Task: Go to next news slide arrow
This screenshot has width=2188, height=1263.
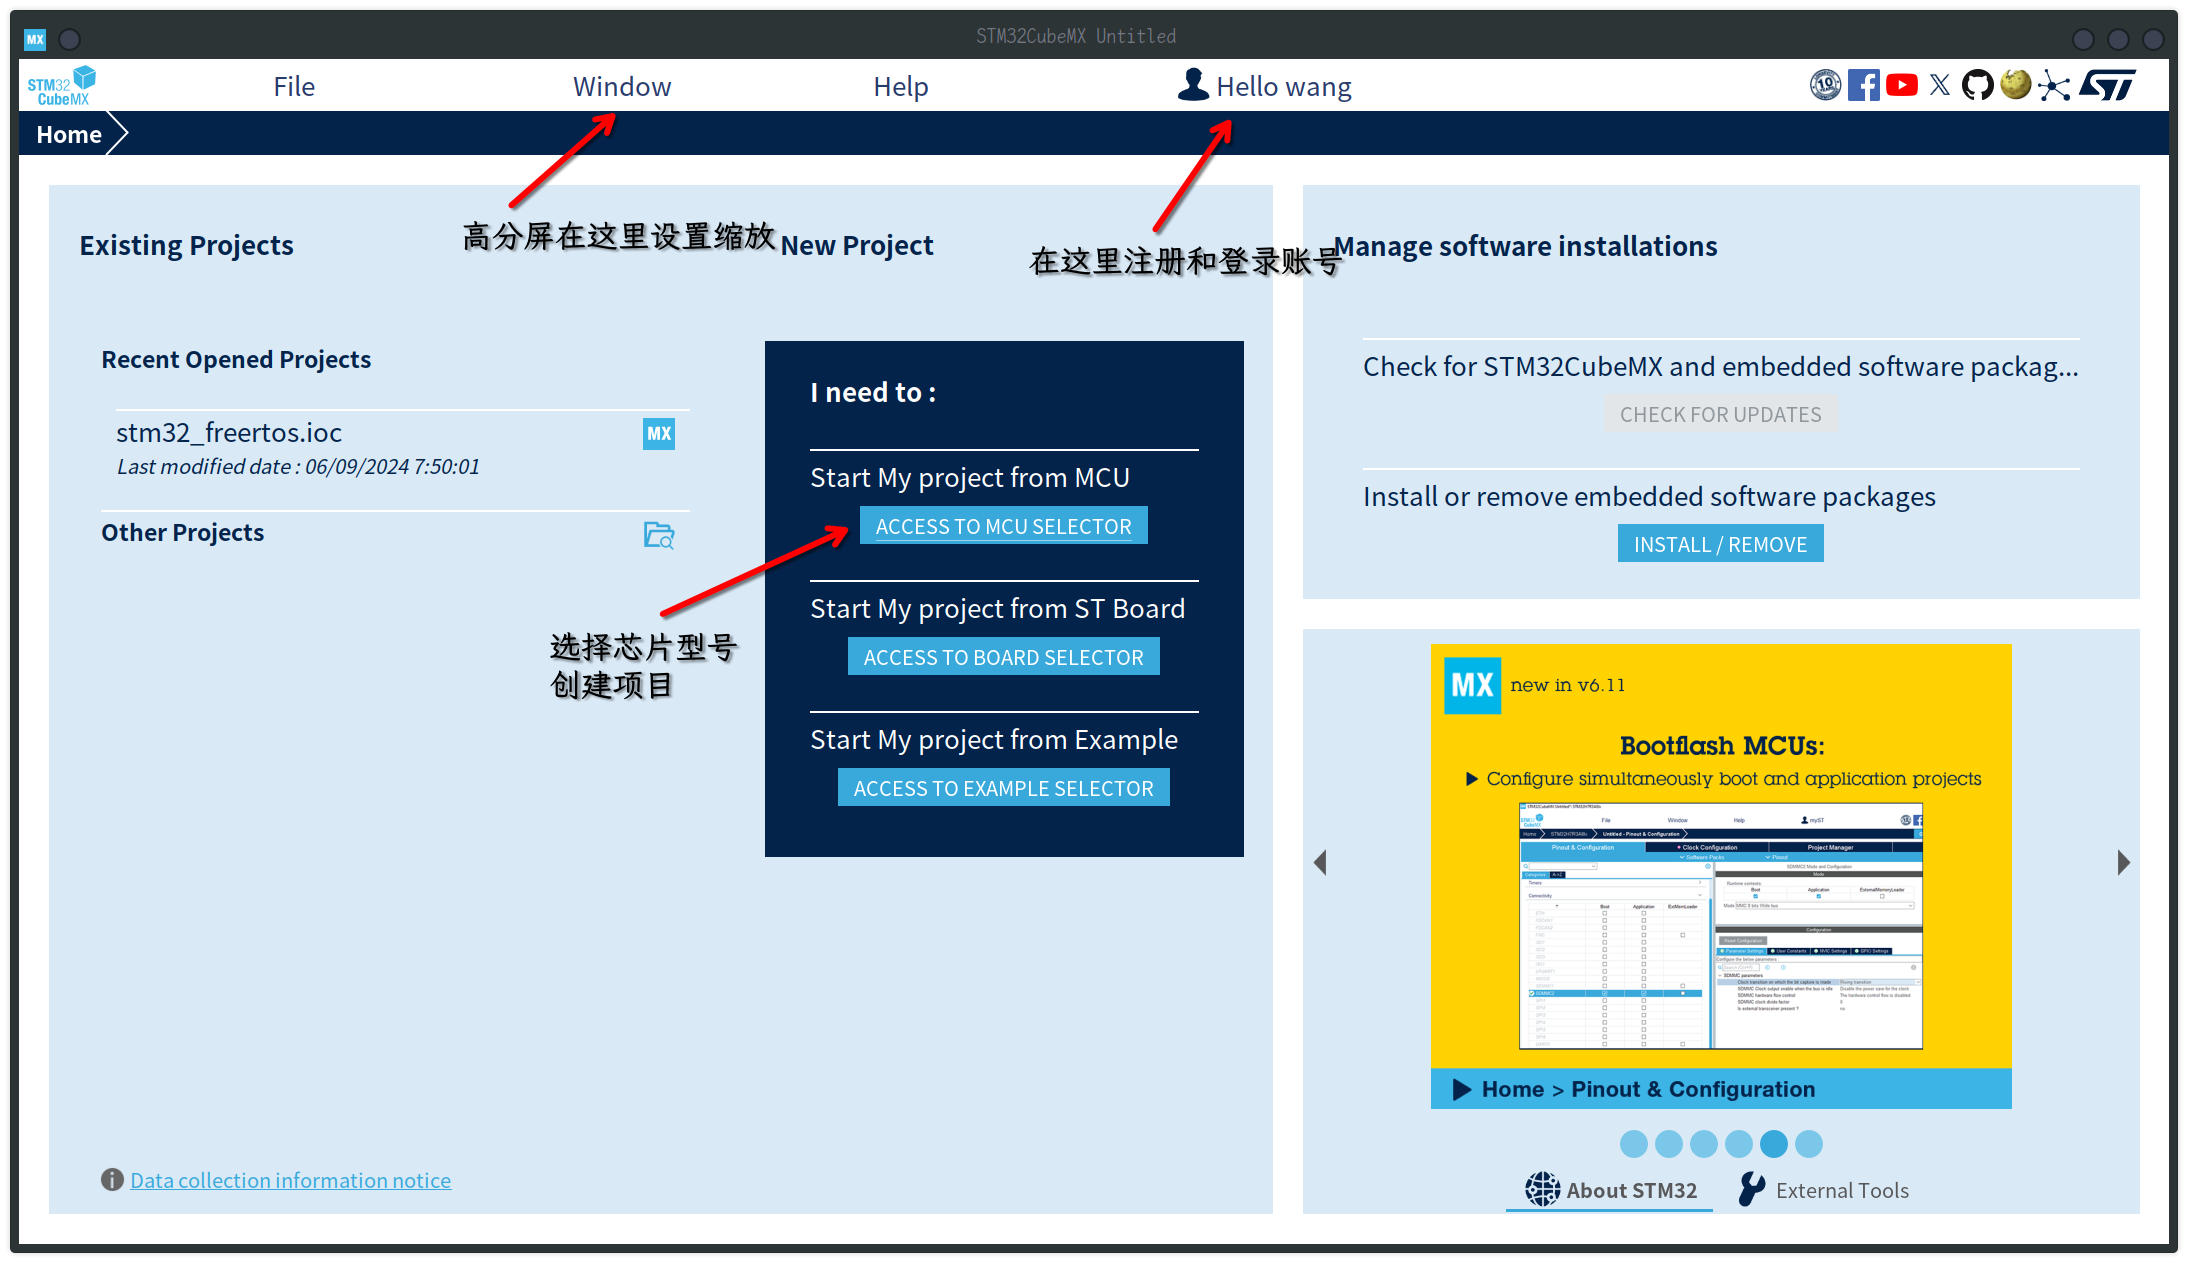Action: [2123, 862]
